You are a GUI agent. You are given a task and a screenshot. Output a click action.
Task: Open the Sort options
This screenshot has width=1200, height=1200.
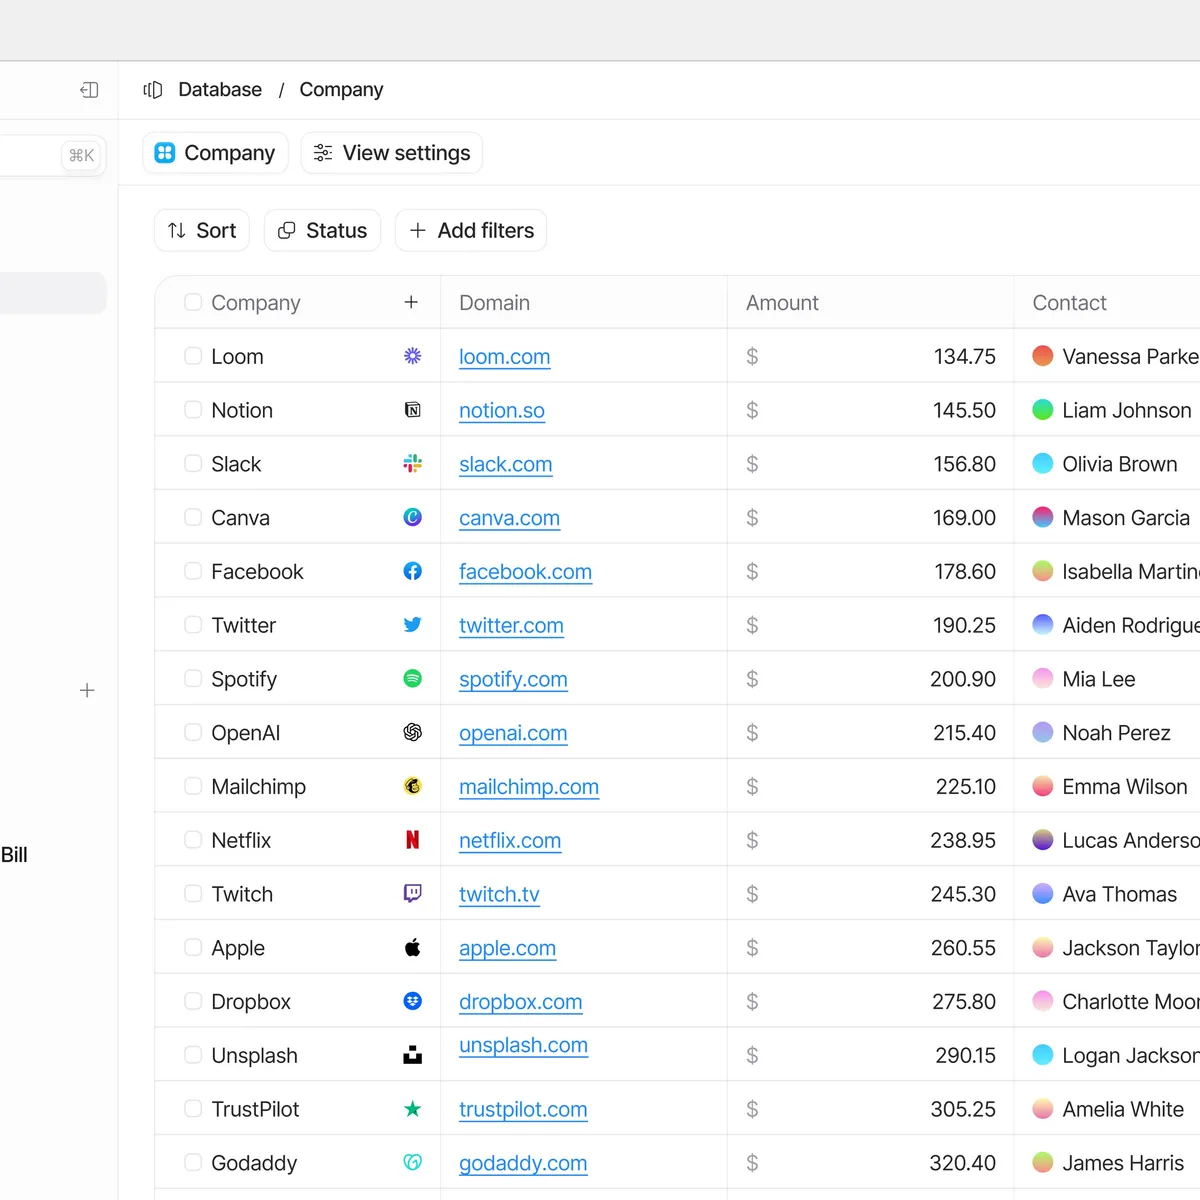click(x=202, y=231)
